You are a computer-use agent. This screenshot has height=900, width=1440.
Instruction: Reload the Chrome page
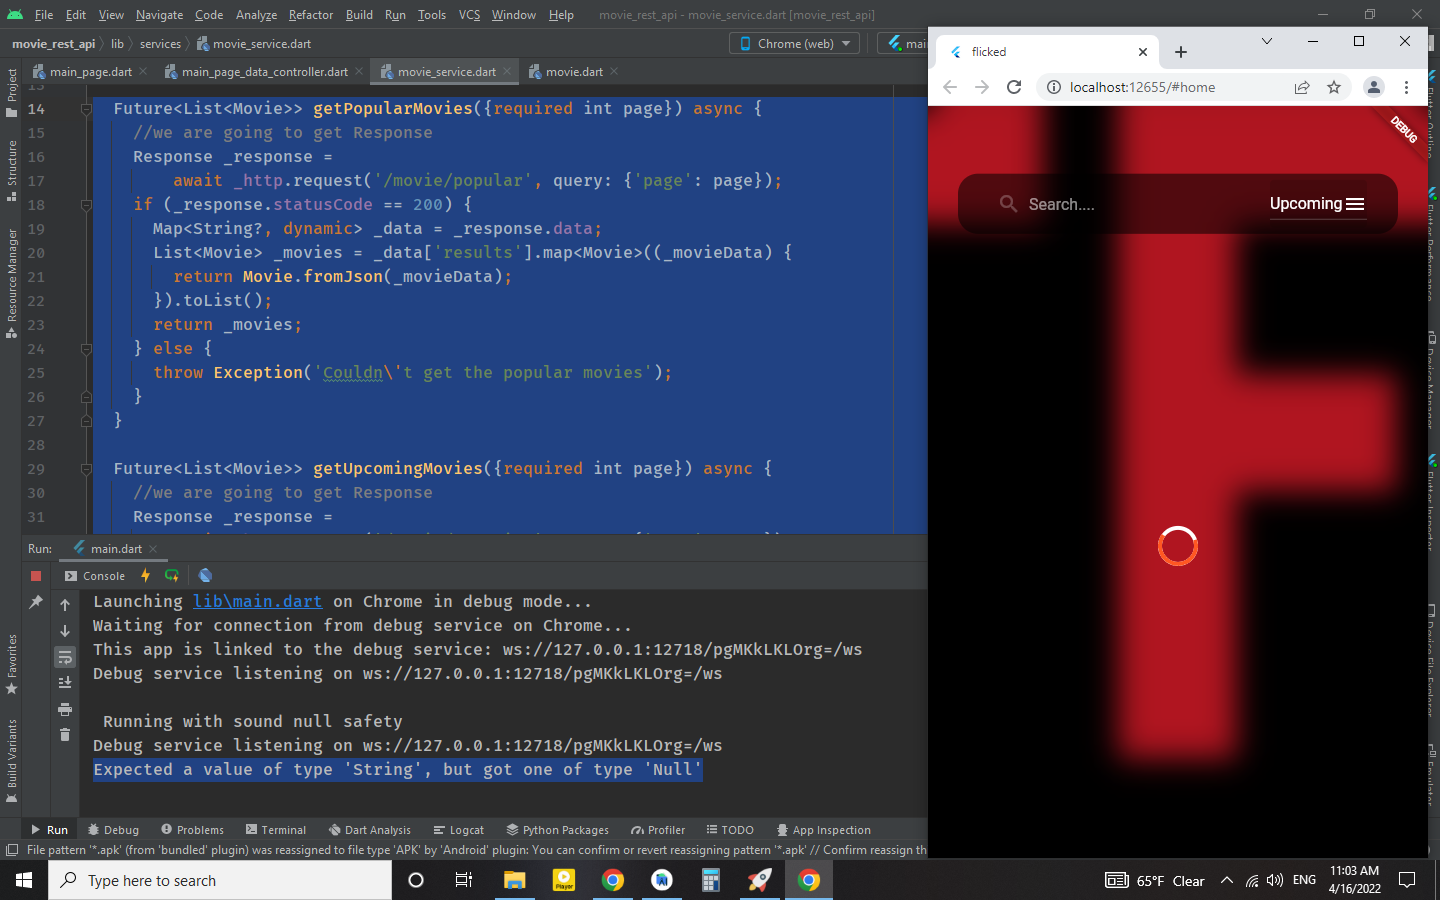[x=1014, y=87]
